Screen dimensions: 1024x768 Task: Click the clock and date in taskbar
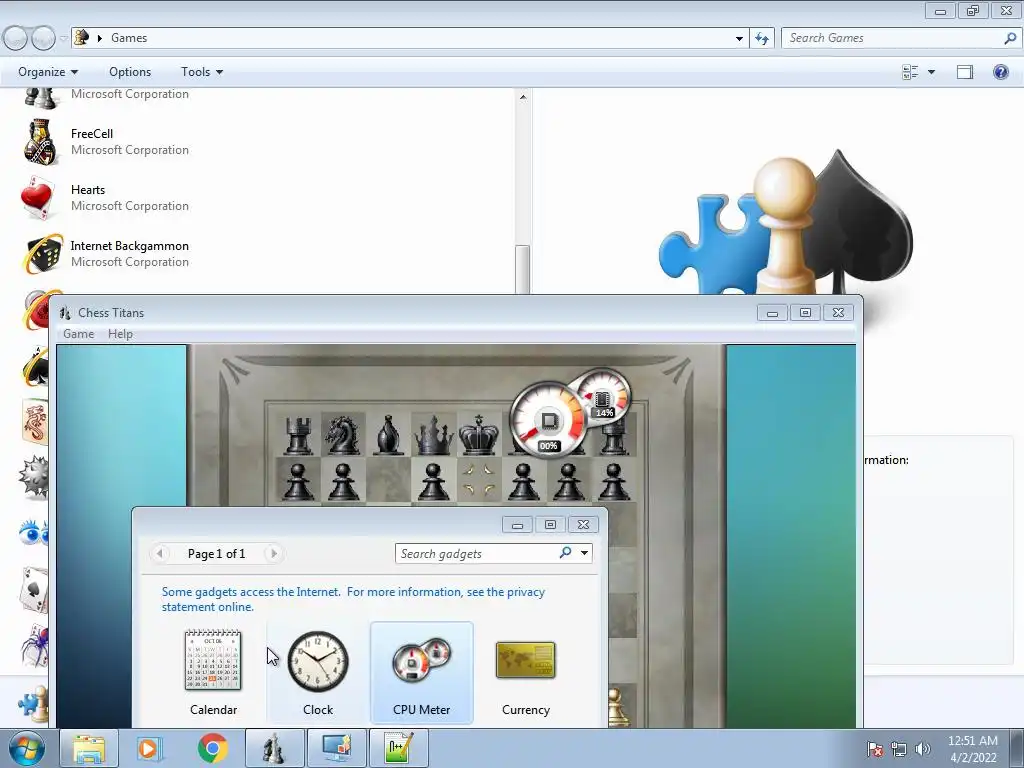pyautogui.click(x=973, y=749)
